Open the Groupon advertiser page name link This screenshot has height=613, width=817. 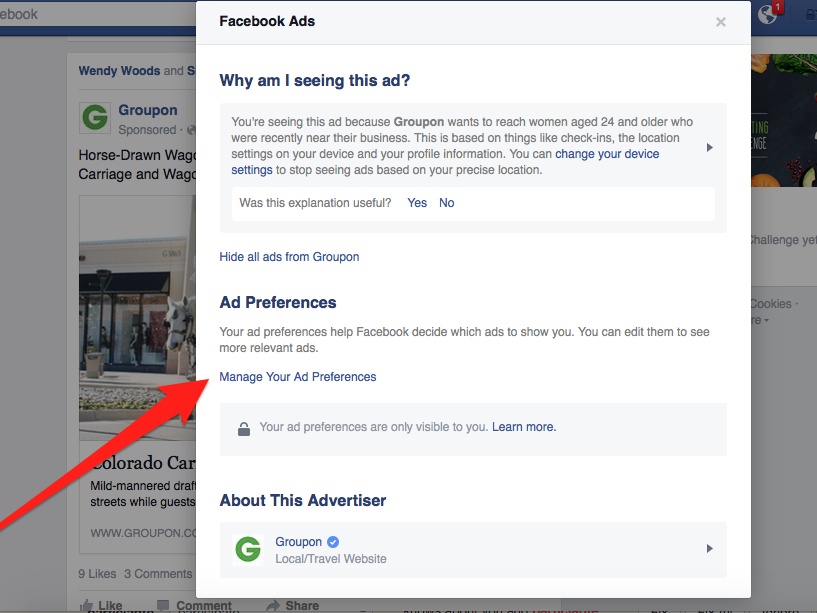299,542
